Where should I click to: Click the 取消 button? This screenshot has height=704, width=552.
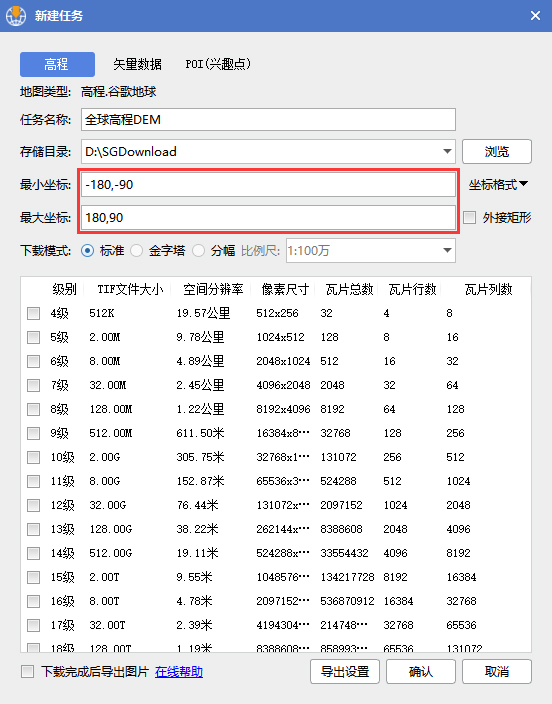click(x=497, y=672)
